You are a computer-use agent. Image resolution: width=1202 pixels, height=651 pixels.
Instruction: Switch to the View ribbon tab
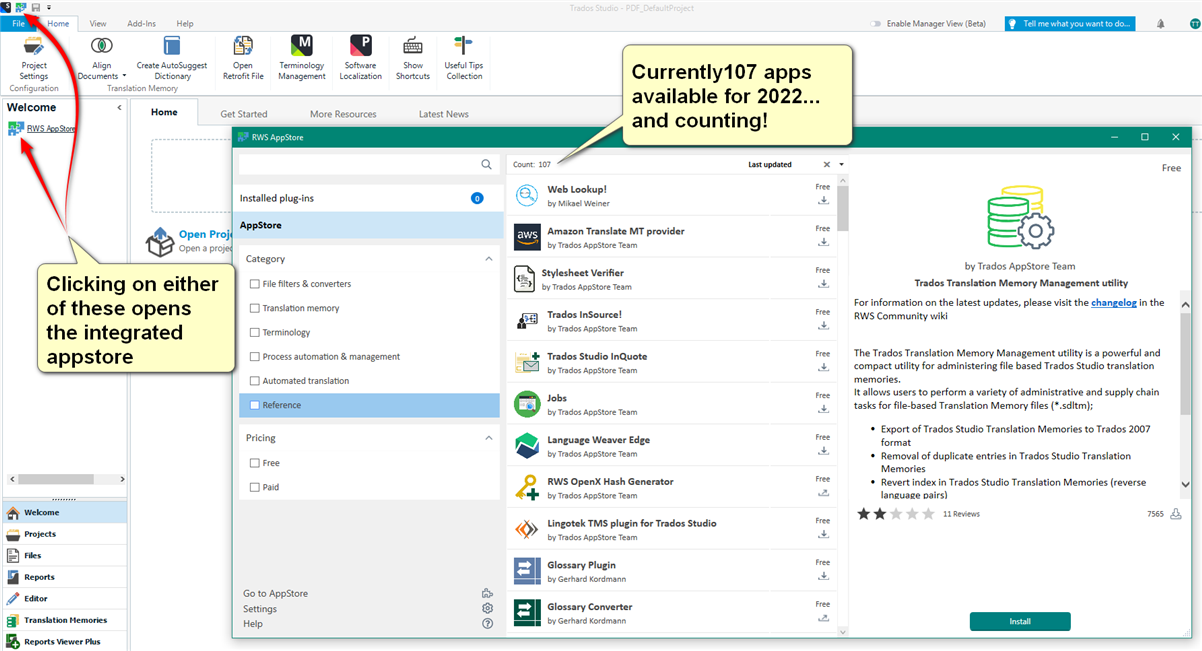98,23
